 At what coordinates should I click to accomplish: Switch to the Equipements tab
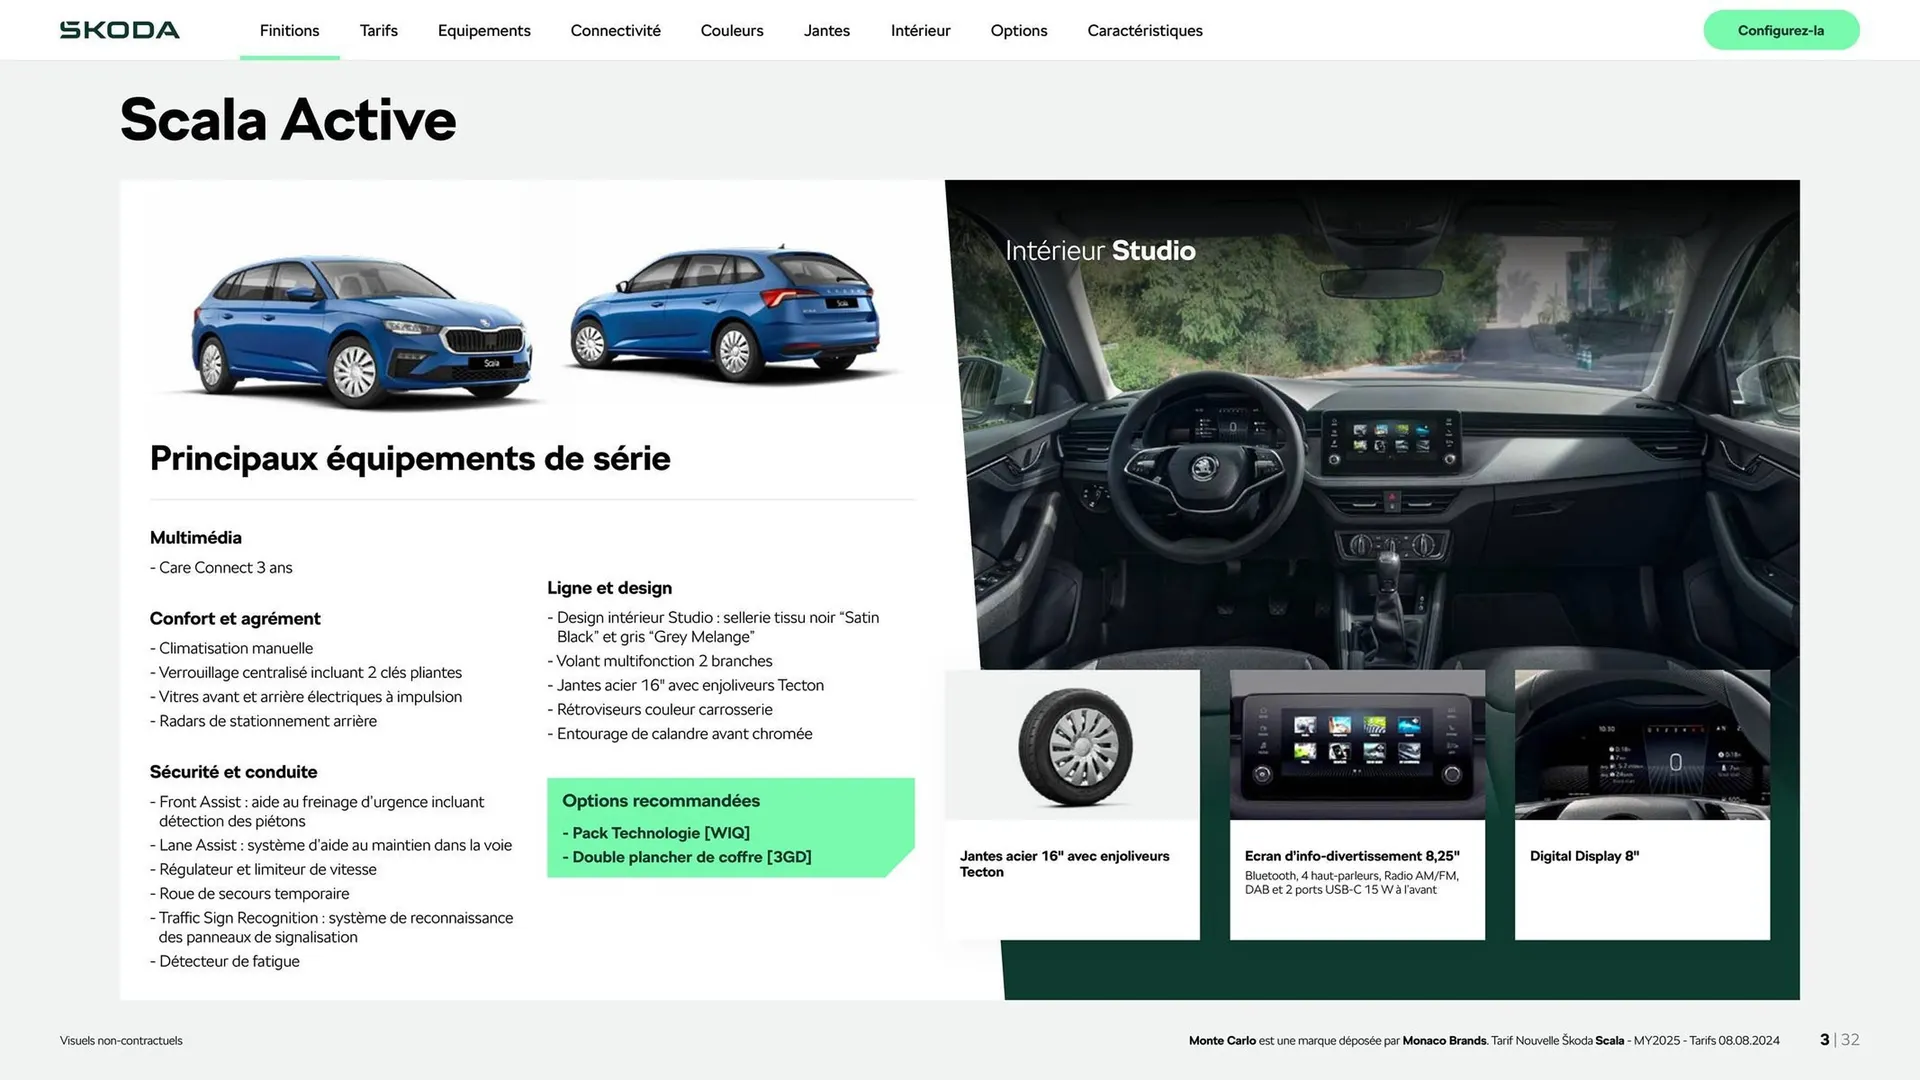(483, 30)
